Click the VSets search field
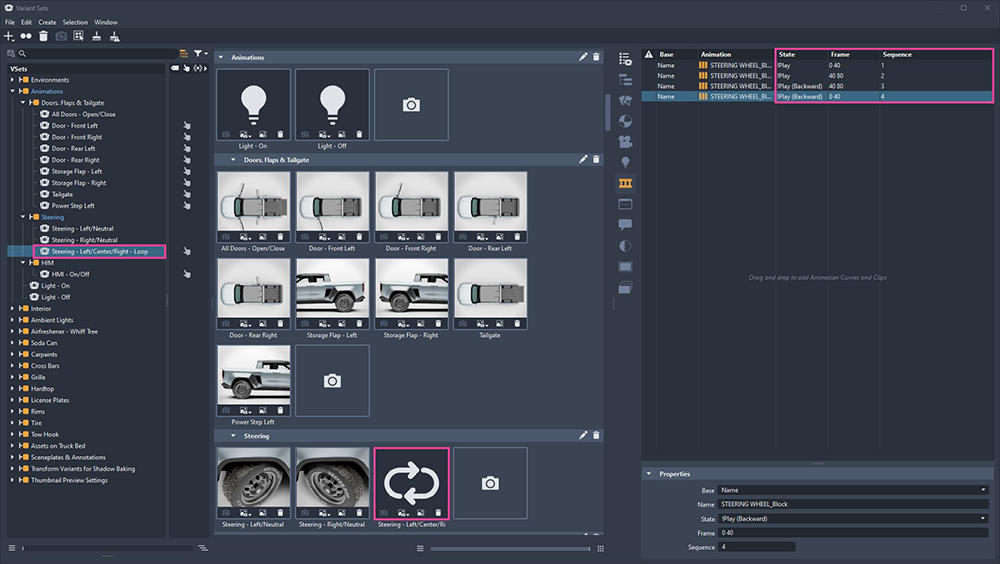 tap(99, 54)
